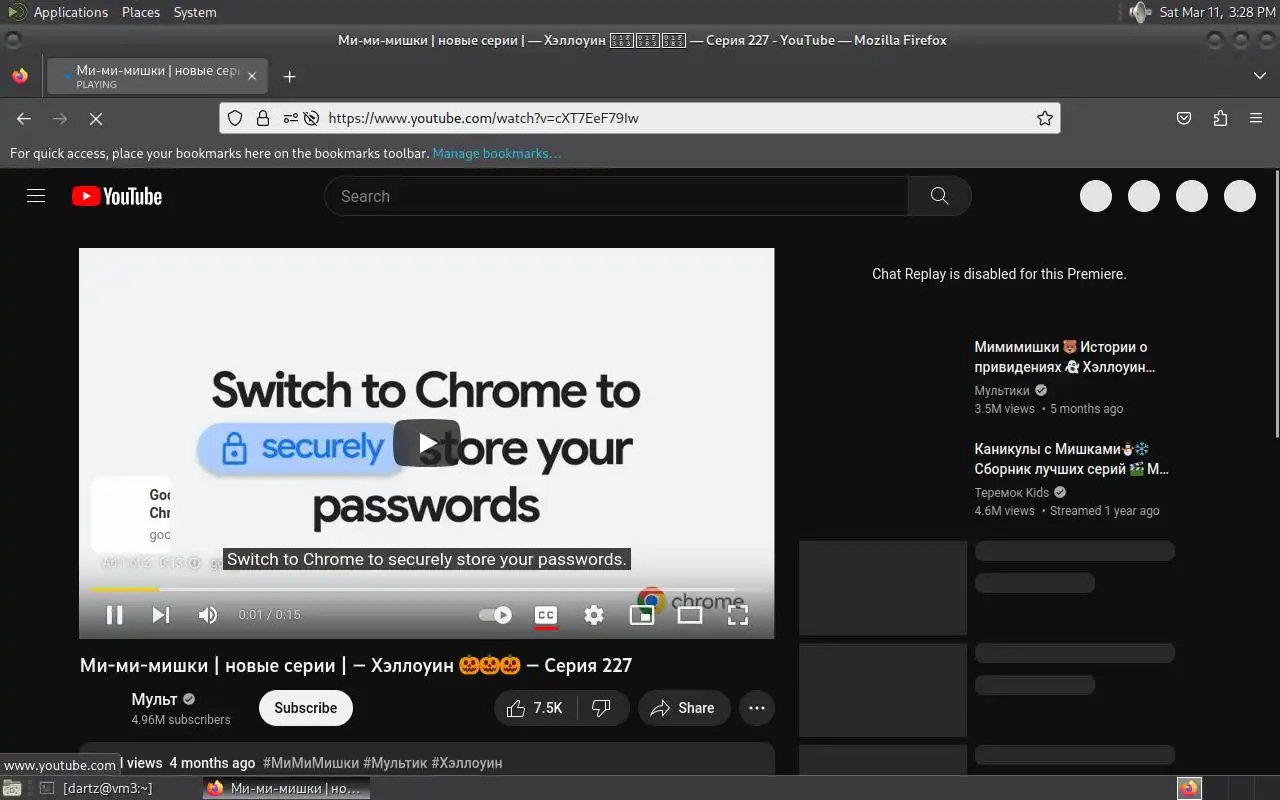Expand the video description box
Viewport: 1280px width, 800px height.
pyautogui.click(x=427, y=759)
